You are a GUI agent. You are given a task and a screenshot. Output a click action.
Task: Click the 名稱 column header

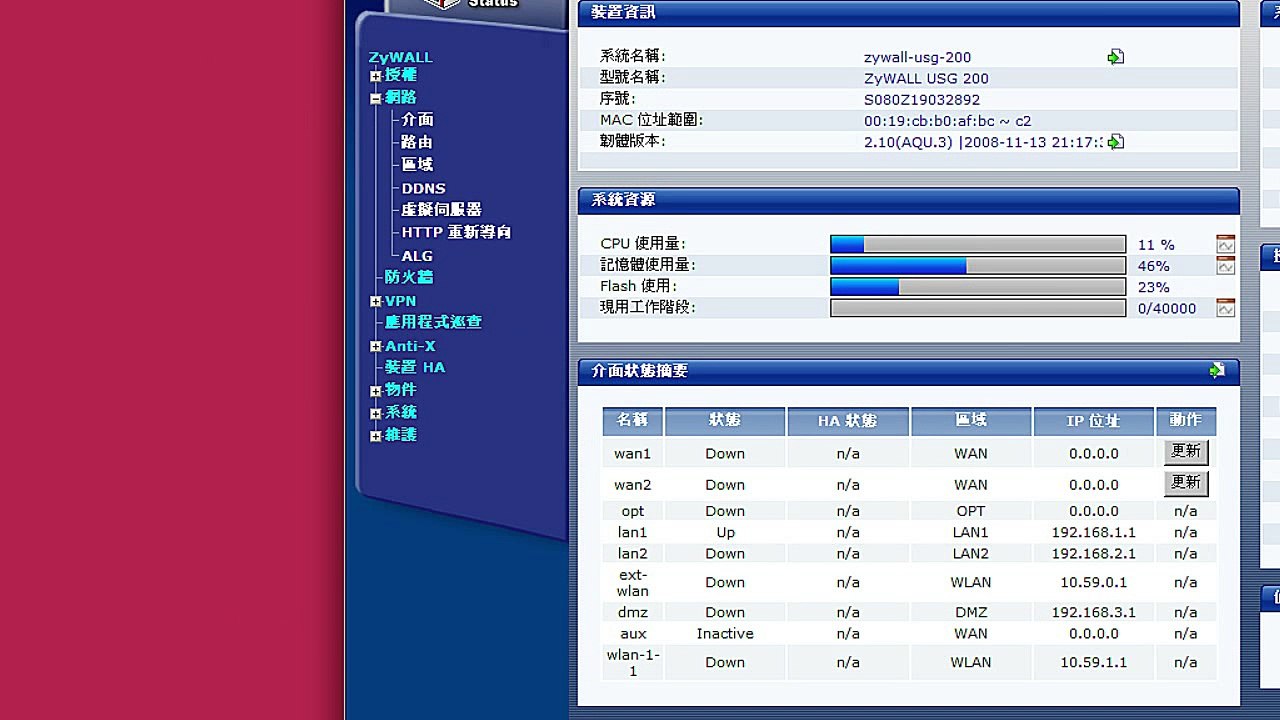tap(633, 421)
